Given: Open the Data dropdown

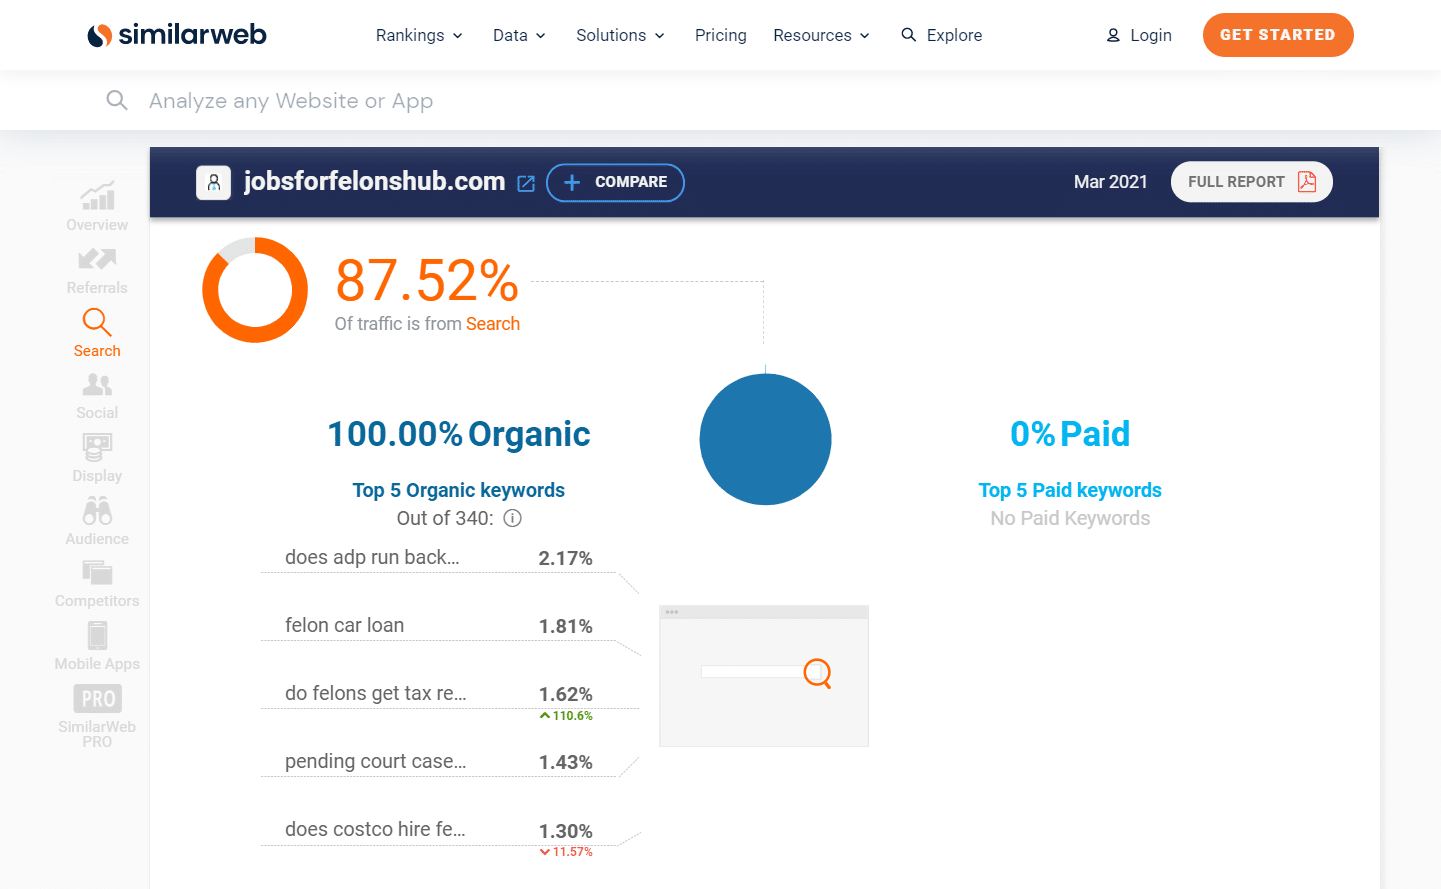Looking at the screenshot, I should (x=518, y=35).
